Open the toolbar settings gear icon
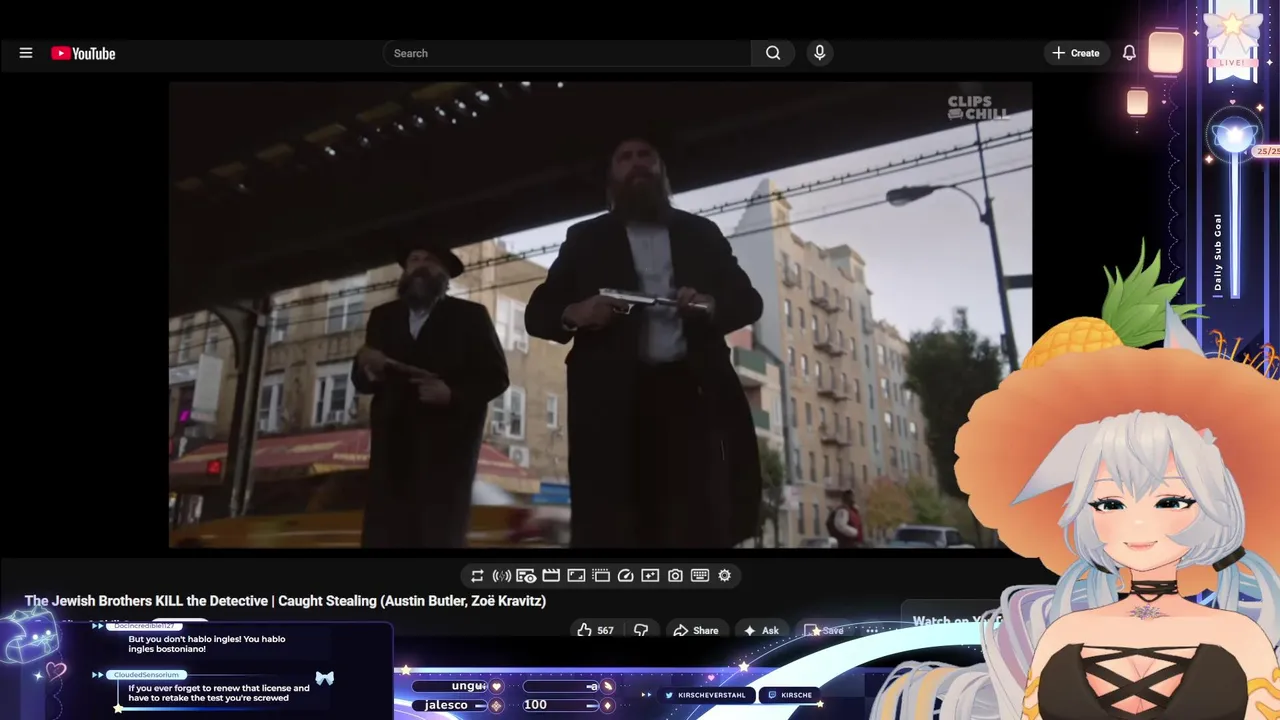Viewport: 1280px width, 720px height. tap(724, 576)
